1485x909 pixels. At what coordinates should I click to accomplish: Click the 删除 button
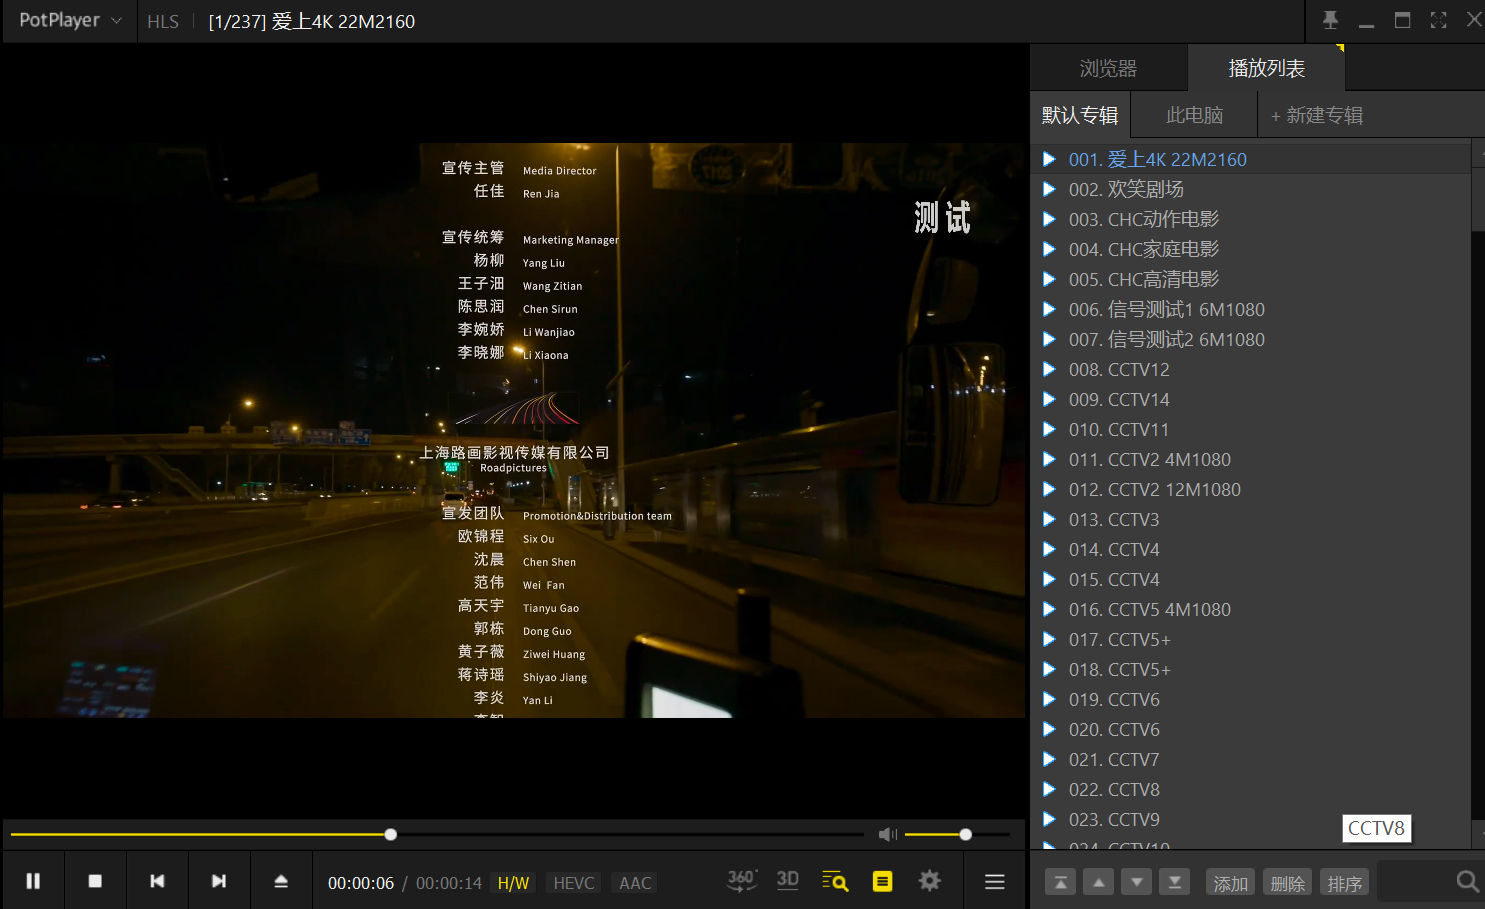(1288, 883)
